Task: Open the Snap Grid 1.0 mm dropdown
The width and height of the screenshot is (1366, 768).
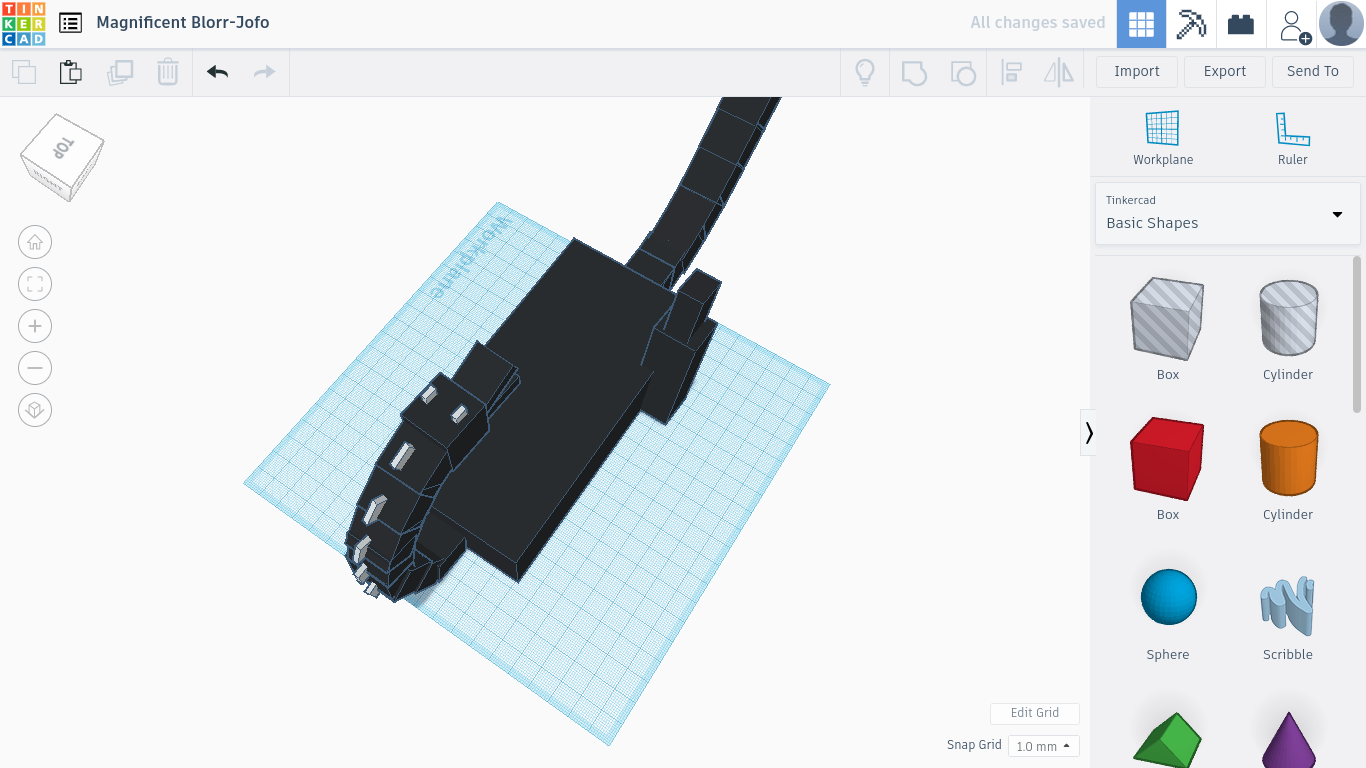Action: 1043,746
